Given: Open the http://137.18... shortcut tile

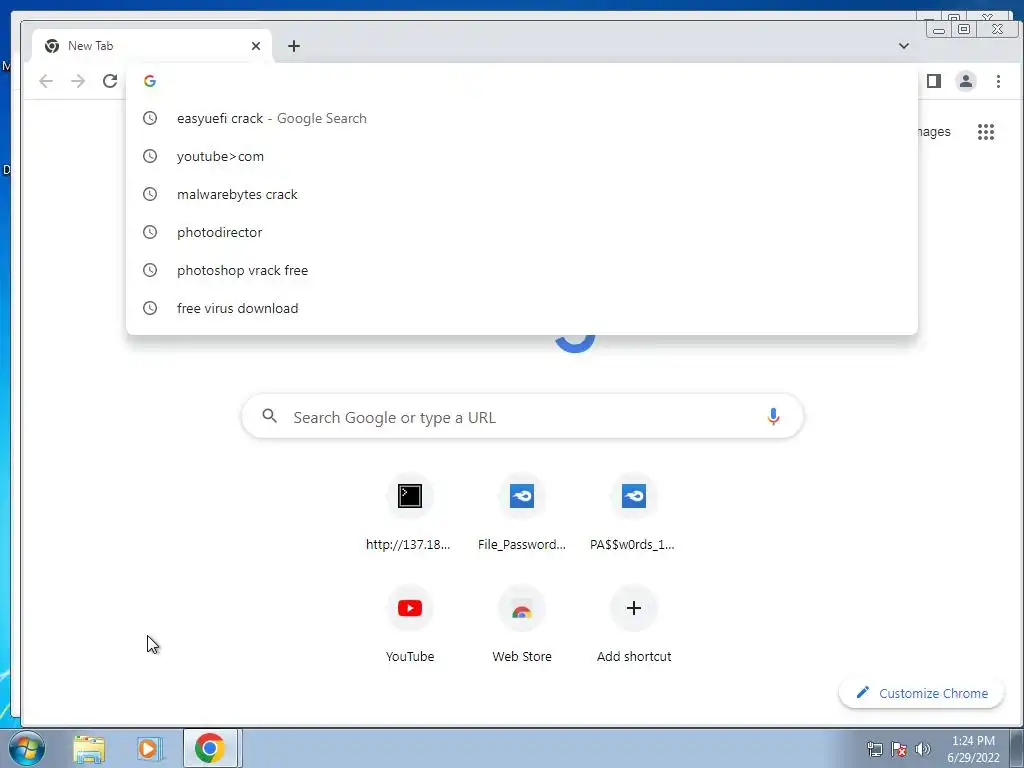Looking at the screenshot, I should coord(409,514).
